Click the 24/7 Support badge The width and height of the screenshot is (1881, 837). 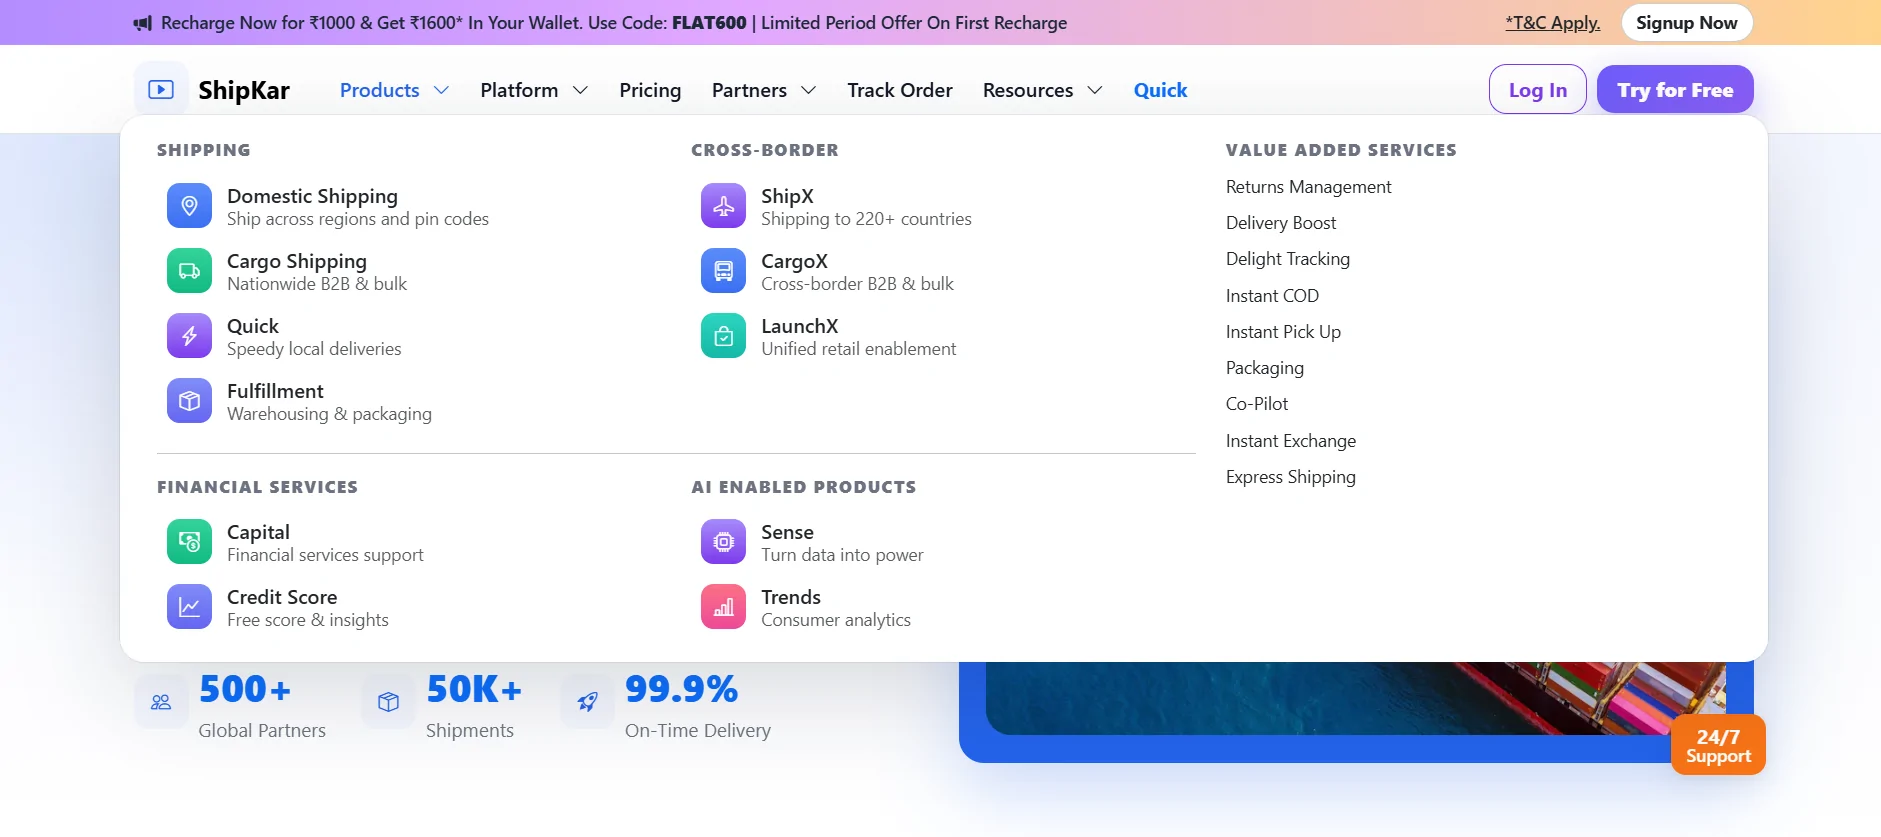pos(1718,745)
